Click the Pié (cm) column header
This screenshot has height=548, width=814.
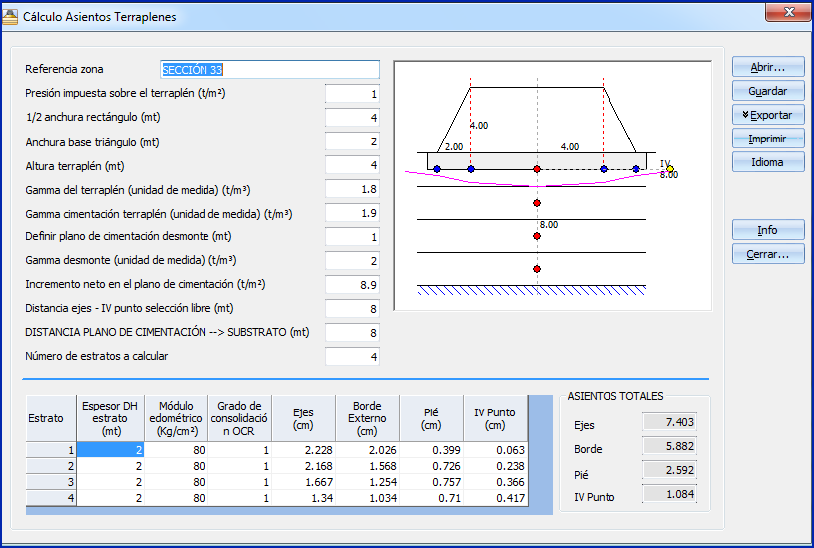431,418
